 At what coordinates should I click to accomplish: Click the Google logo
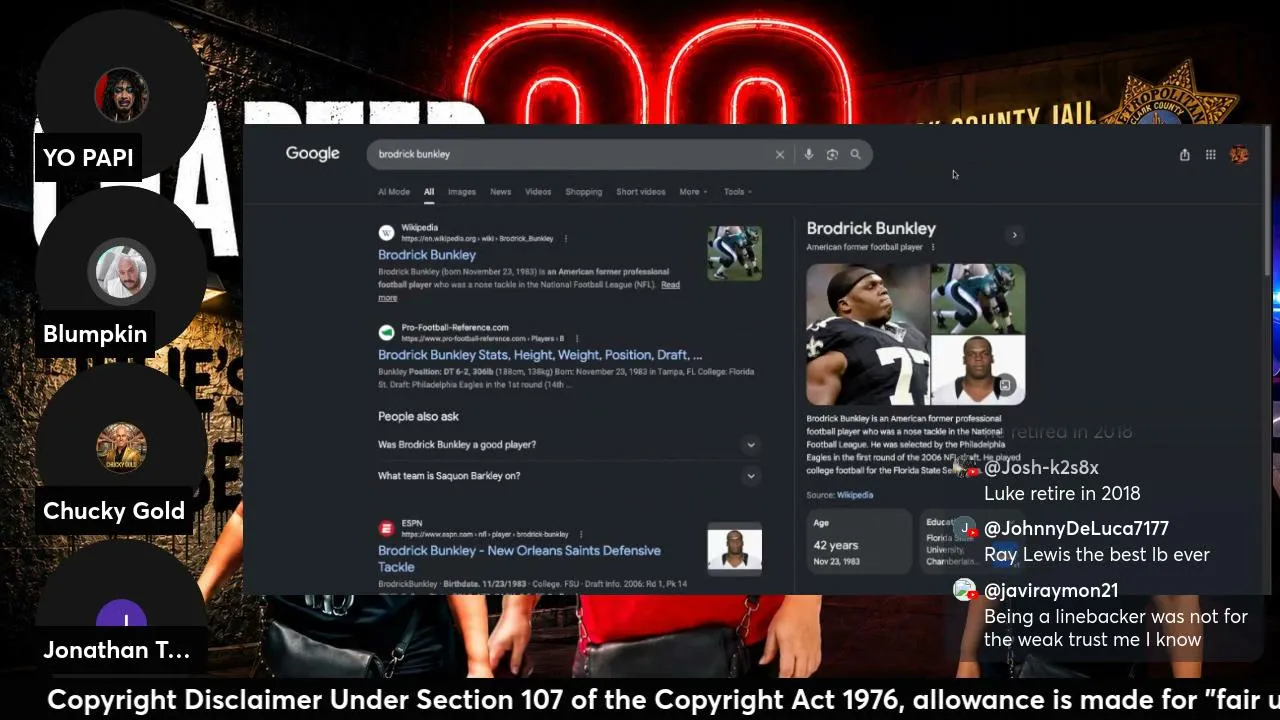(x=313, y=154)
